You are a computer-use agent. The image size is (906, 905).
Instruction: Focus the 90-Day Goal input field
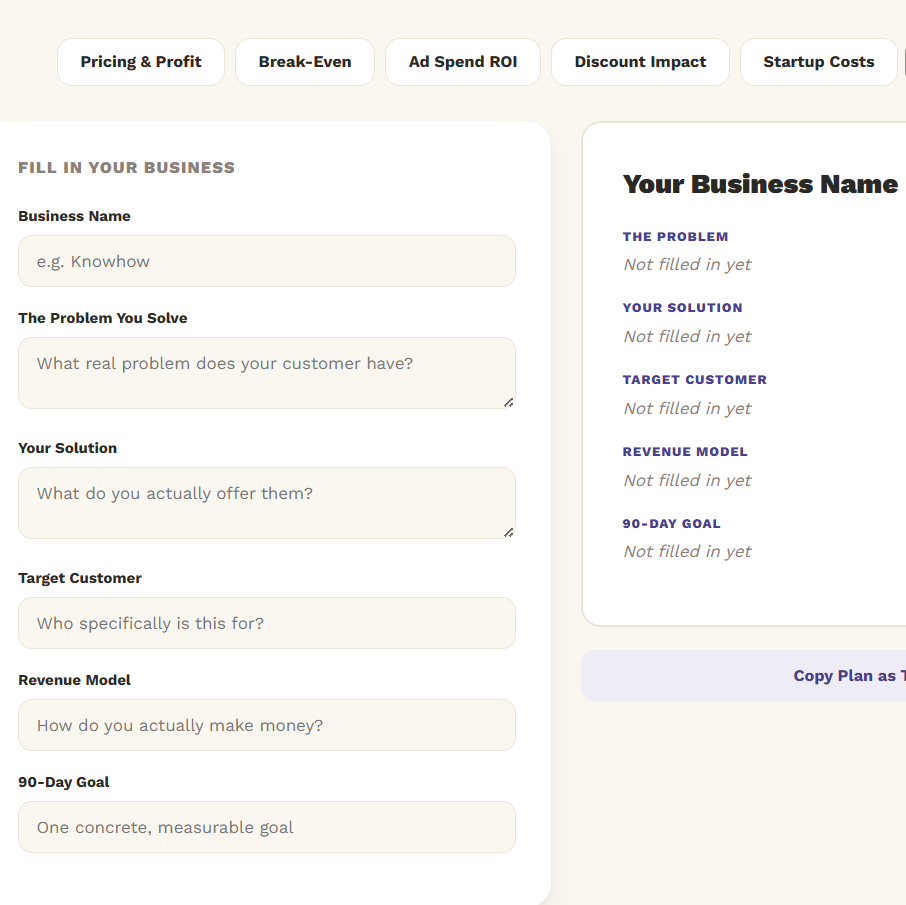[x=267, y=827]
